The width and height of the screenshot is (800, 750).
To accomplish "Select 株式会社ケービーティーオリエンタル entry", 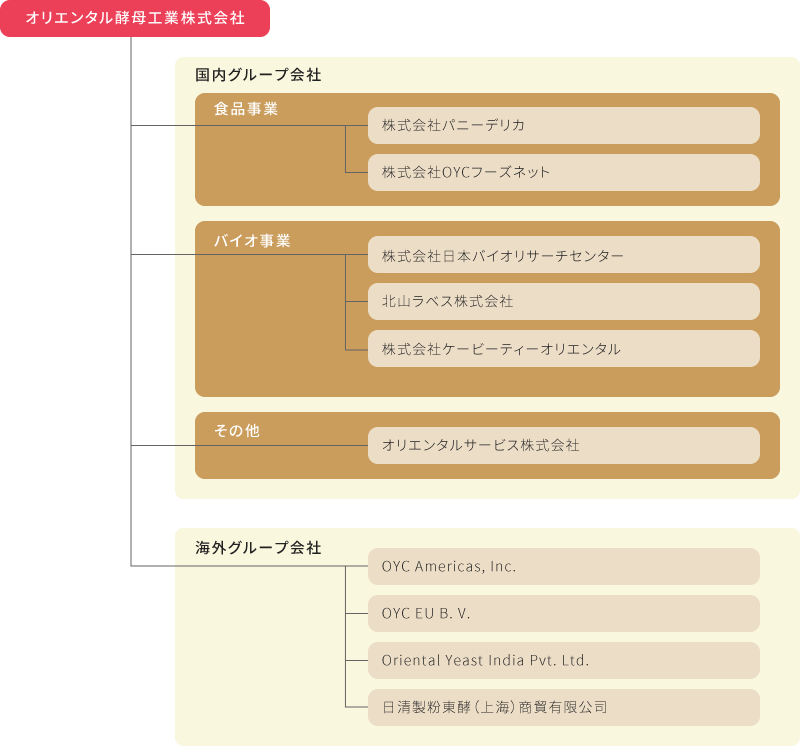I will [563, 348].
